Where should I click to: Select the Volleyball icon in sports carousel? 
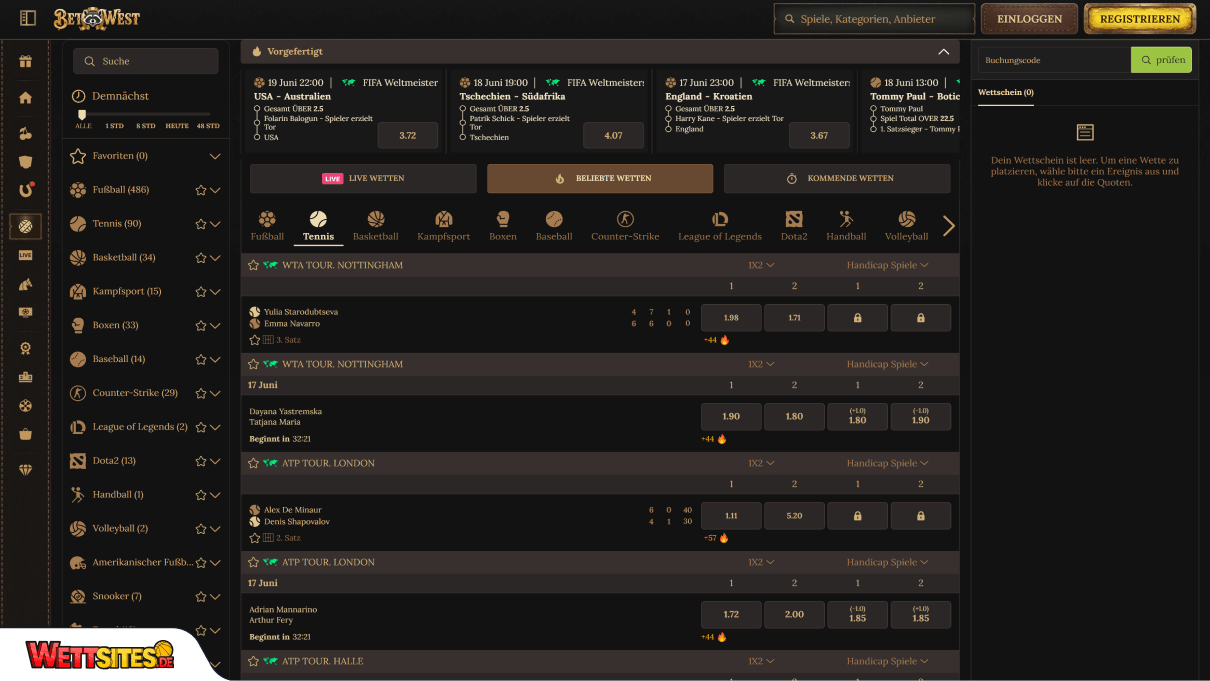pyautogui.click(x=907, y=219)
